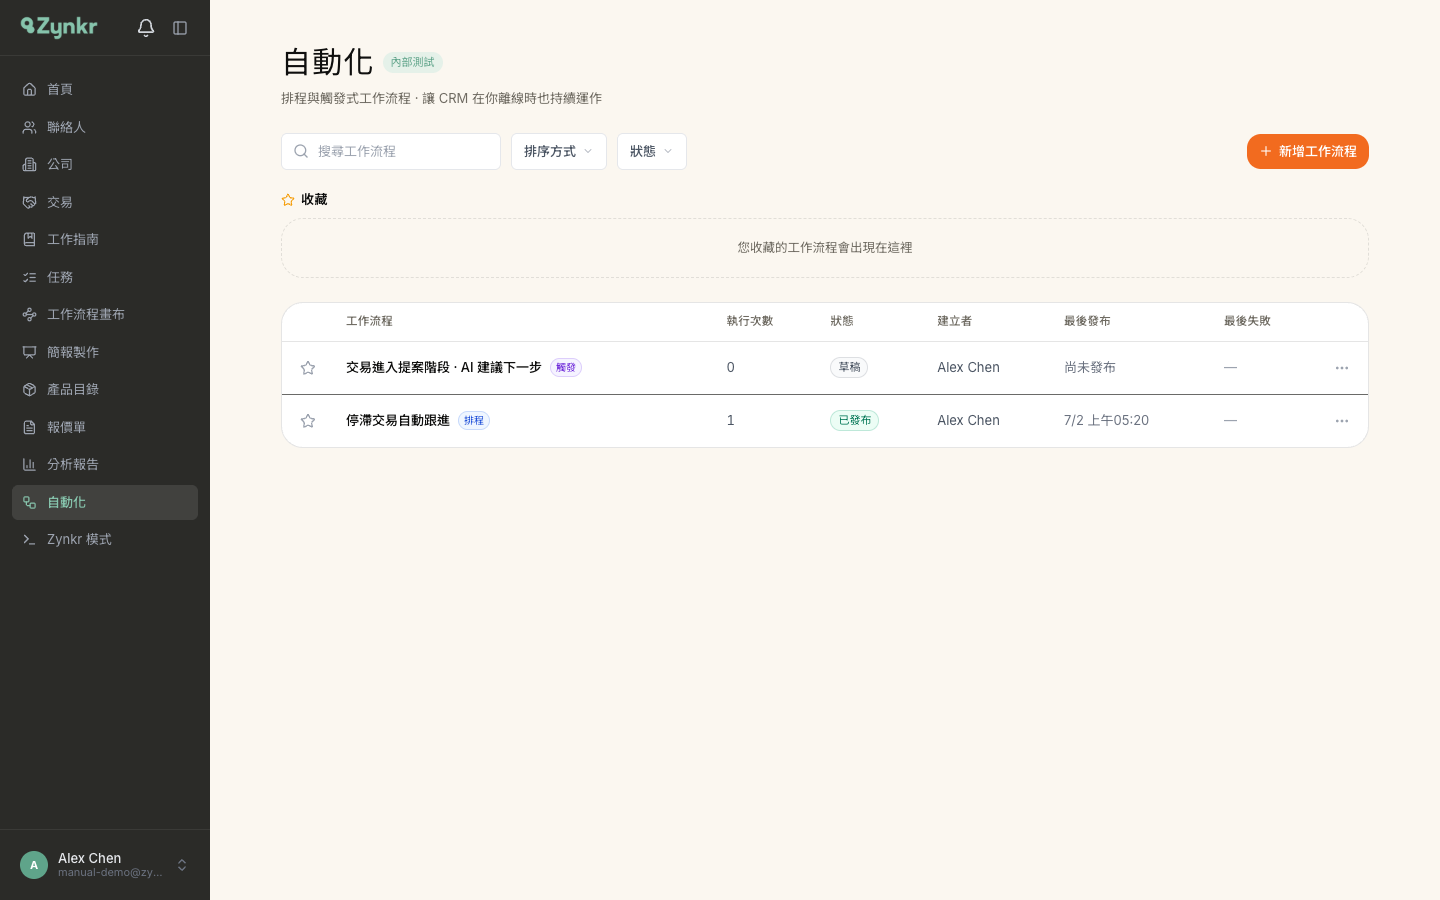This screenshot has width=1440, height=900.
Task: Collapse the sidebar panel icon
Action: pyautogui.click(x=180, y=28)
